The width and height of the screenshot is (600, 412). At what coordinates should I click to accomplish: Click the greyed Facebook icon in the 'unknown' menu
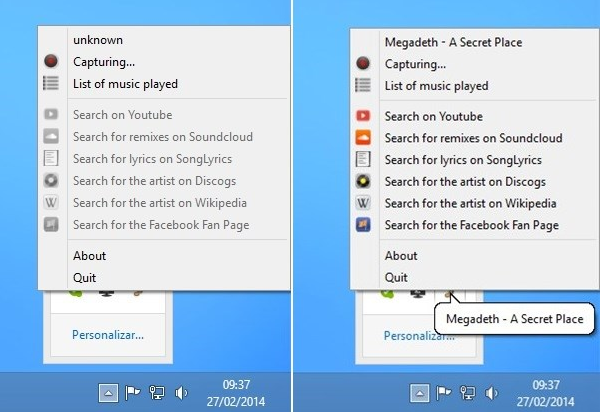[x=51, y=224]
